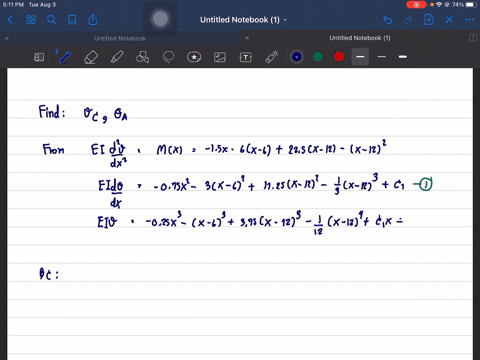Select the thickest stroke width

tap(403, 57)
